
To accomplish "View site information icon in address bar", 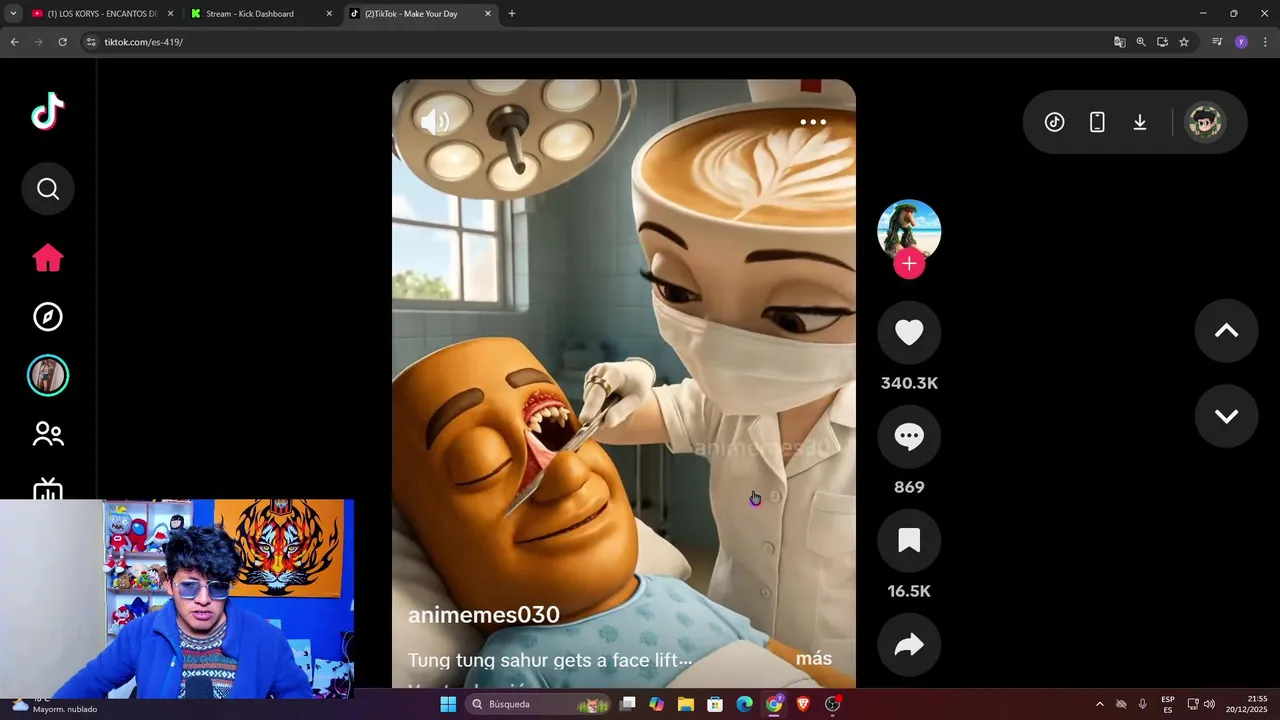I will click(91, 42).
